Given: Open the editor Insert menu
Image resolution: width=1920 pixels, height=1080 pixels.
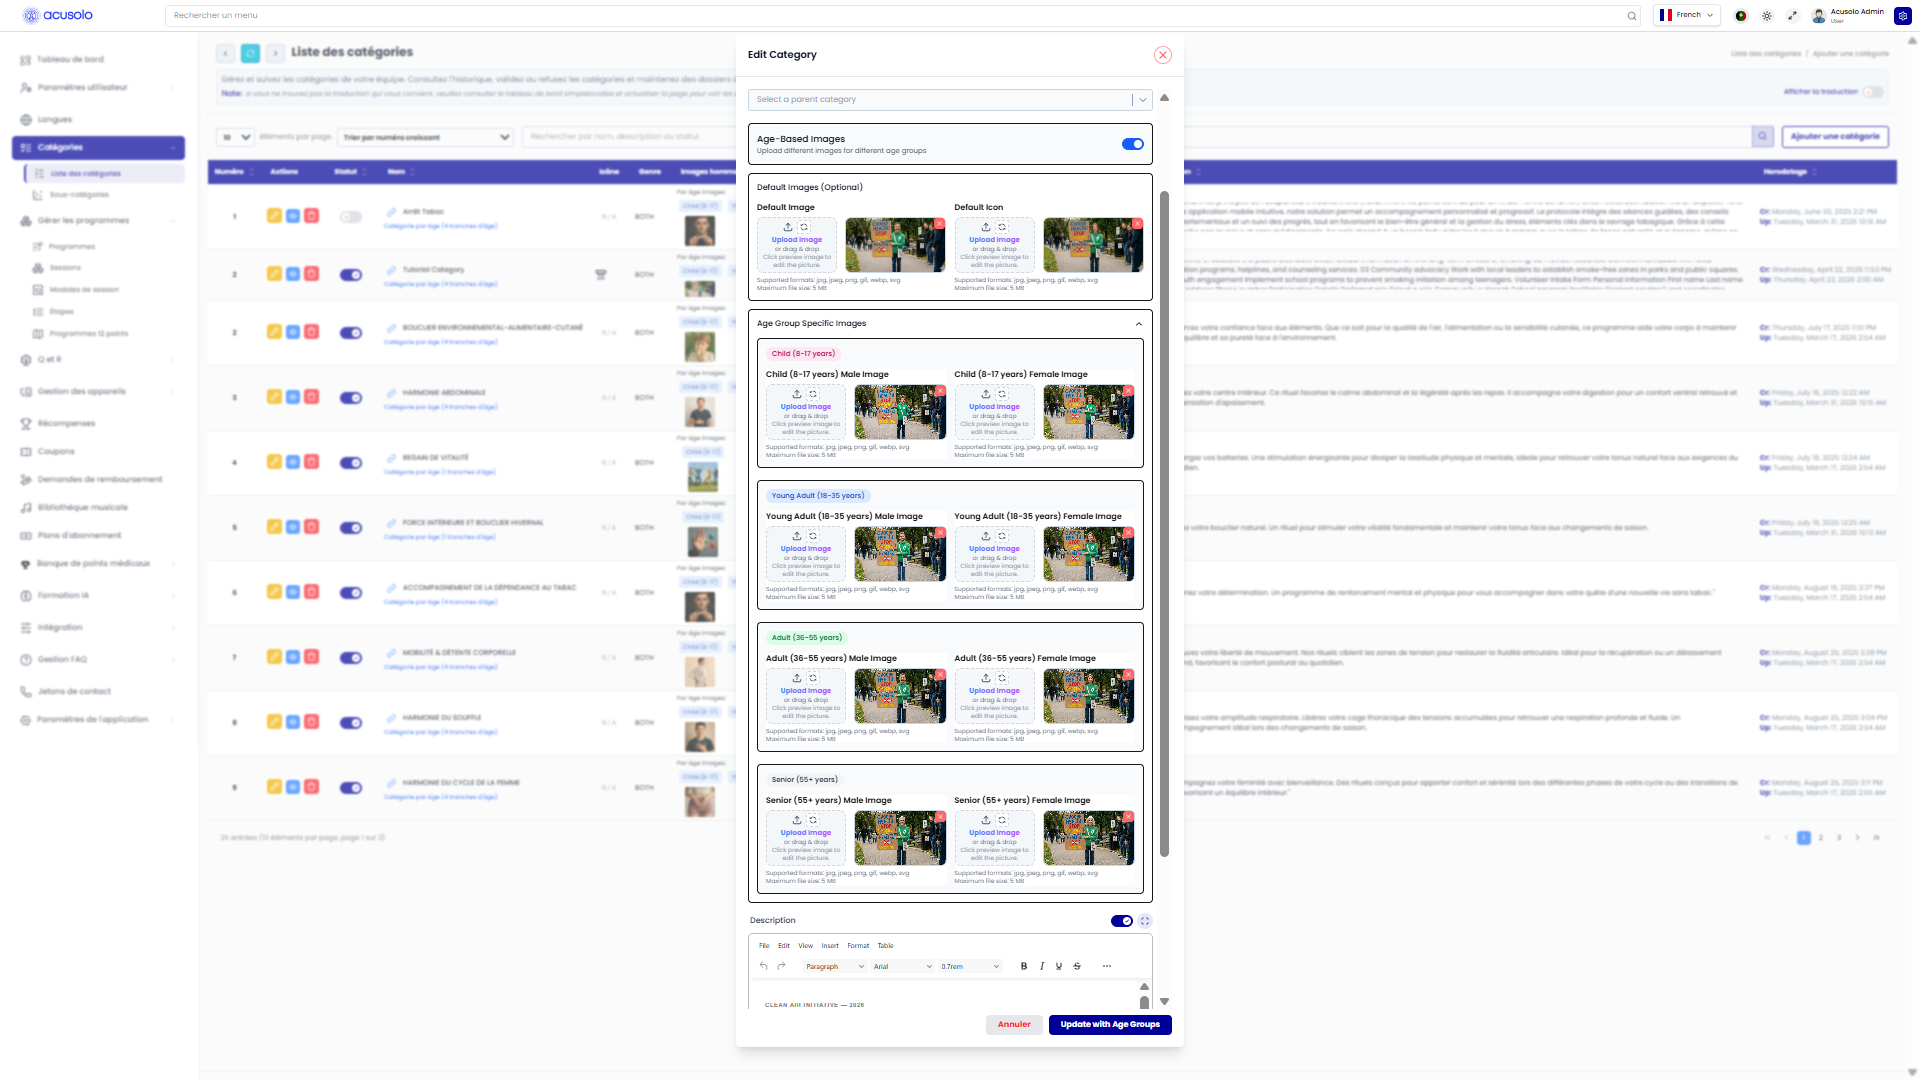Looking at the screenshot, I should 830,946.
